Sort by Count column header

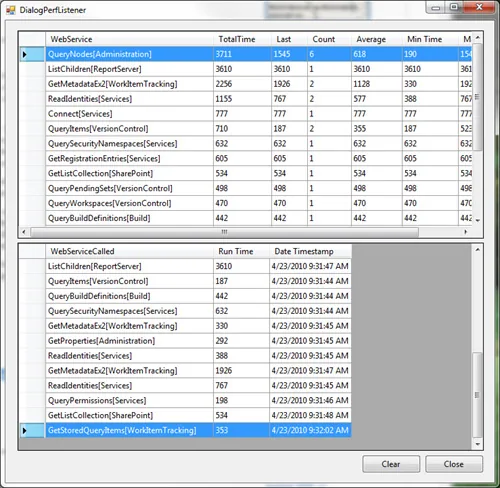329,39
